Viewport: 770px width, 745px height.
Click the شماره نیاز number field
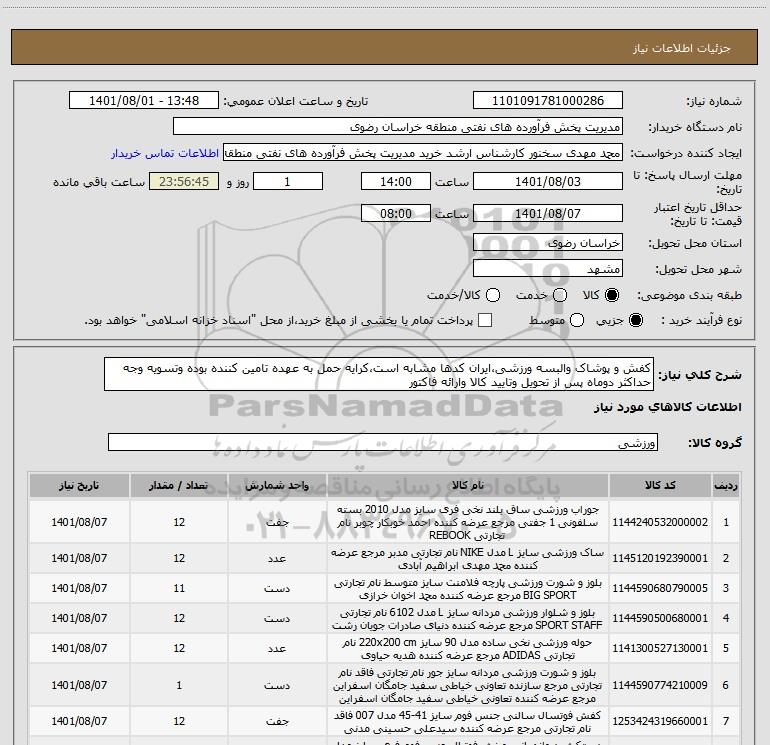[x=547, y=101]
